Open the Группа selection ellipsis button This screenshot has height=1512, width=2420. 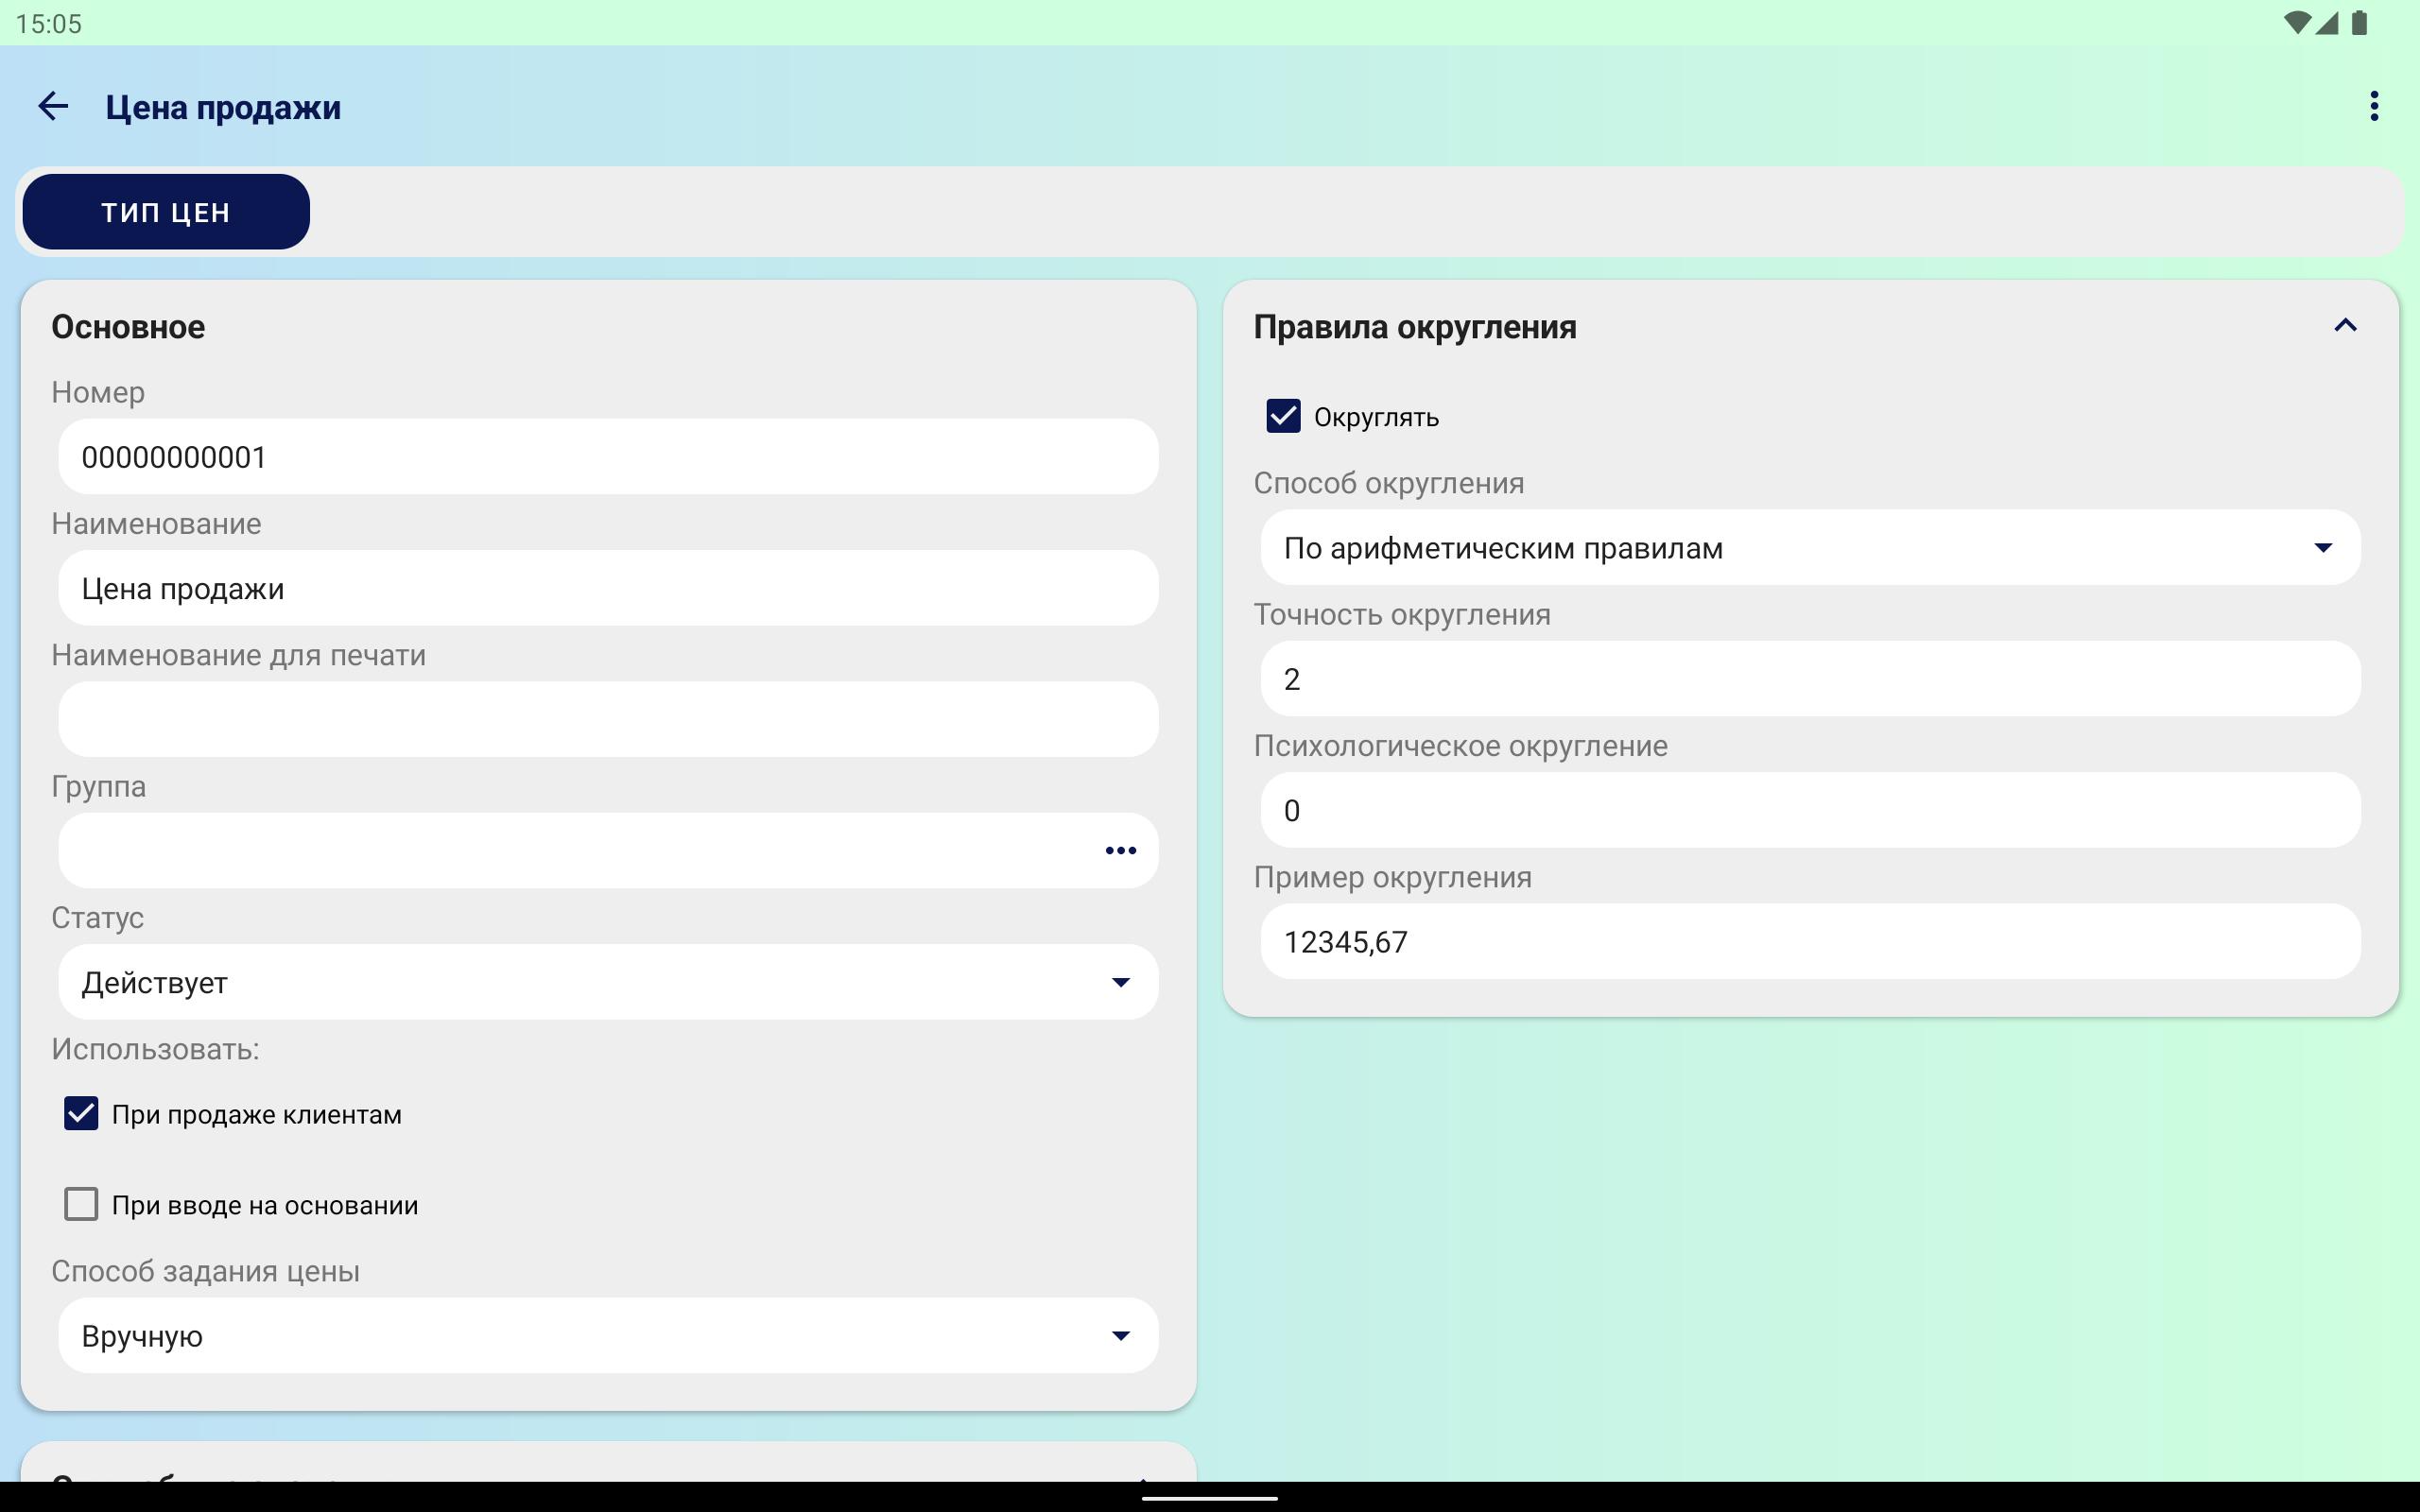click(x=1120, y=850)
